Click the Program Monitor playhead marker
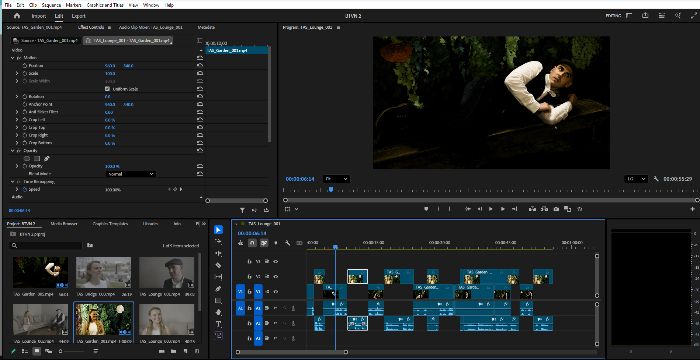This screenshot has height=360, width=700. coord(331,189)
